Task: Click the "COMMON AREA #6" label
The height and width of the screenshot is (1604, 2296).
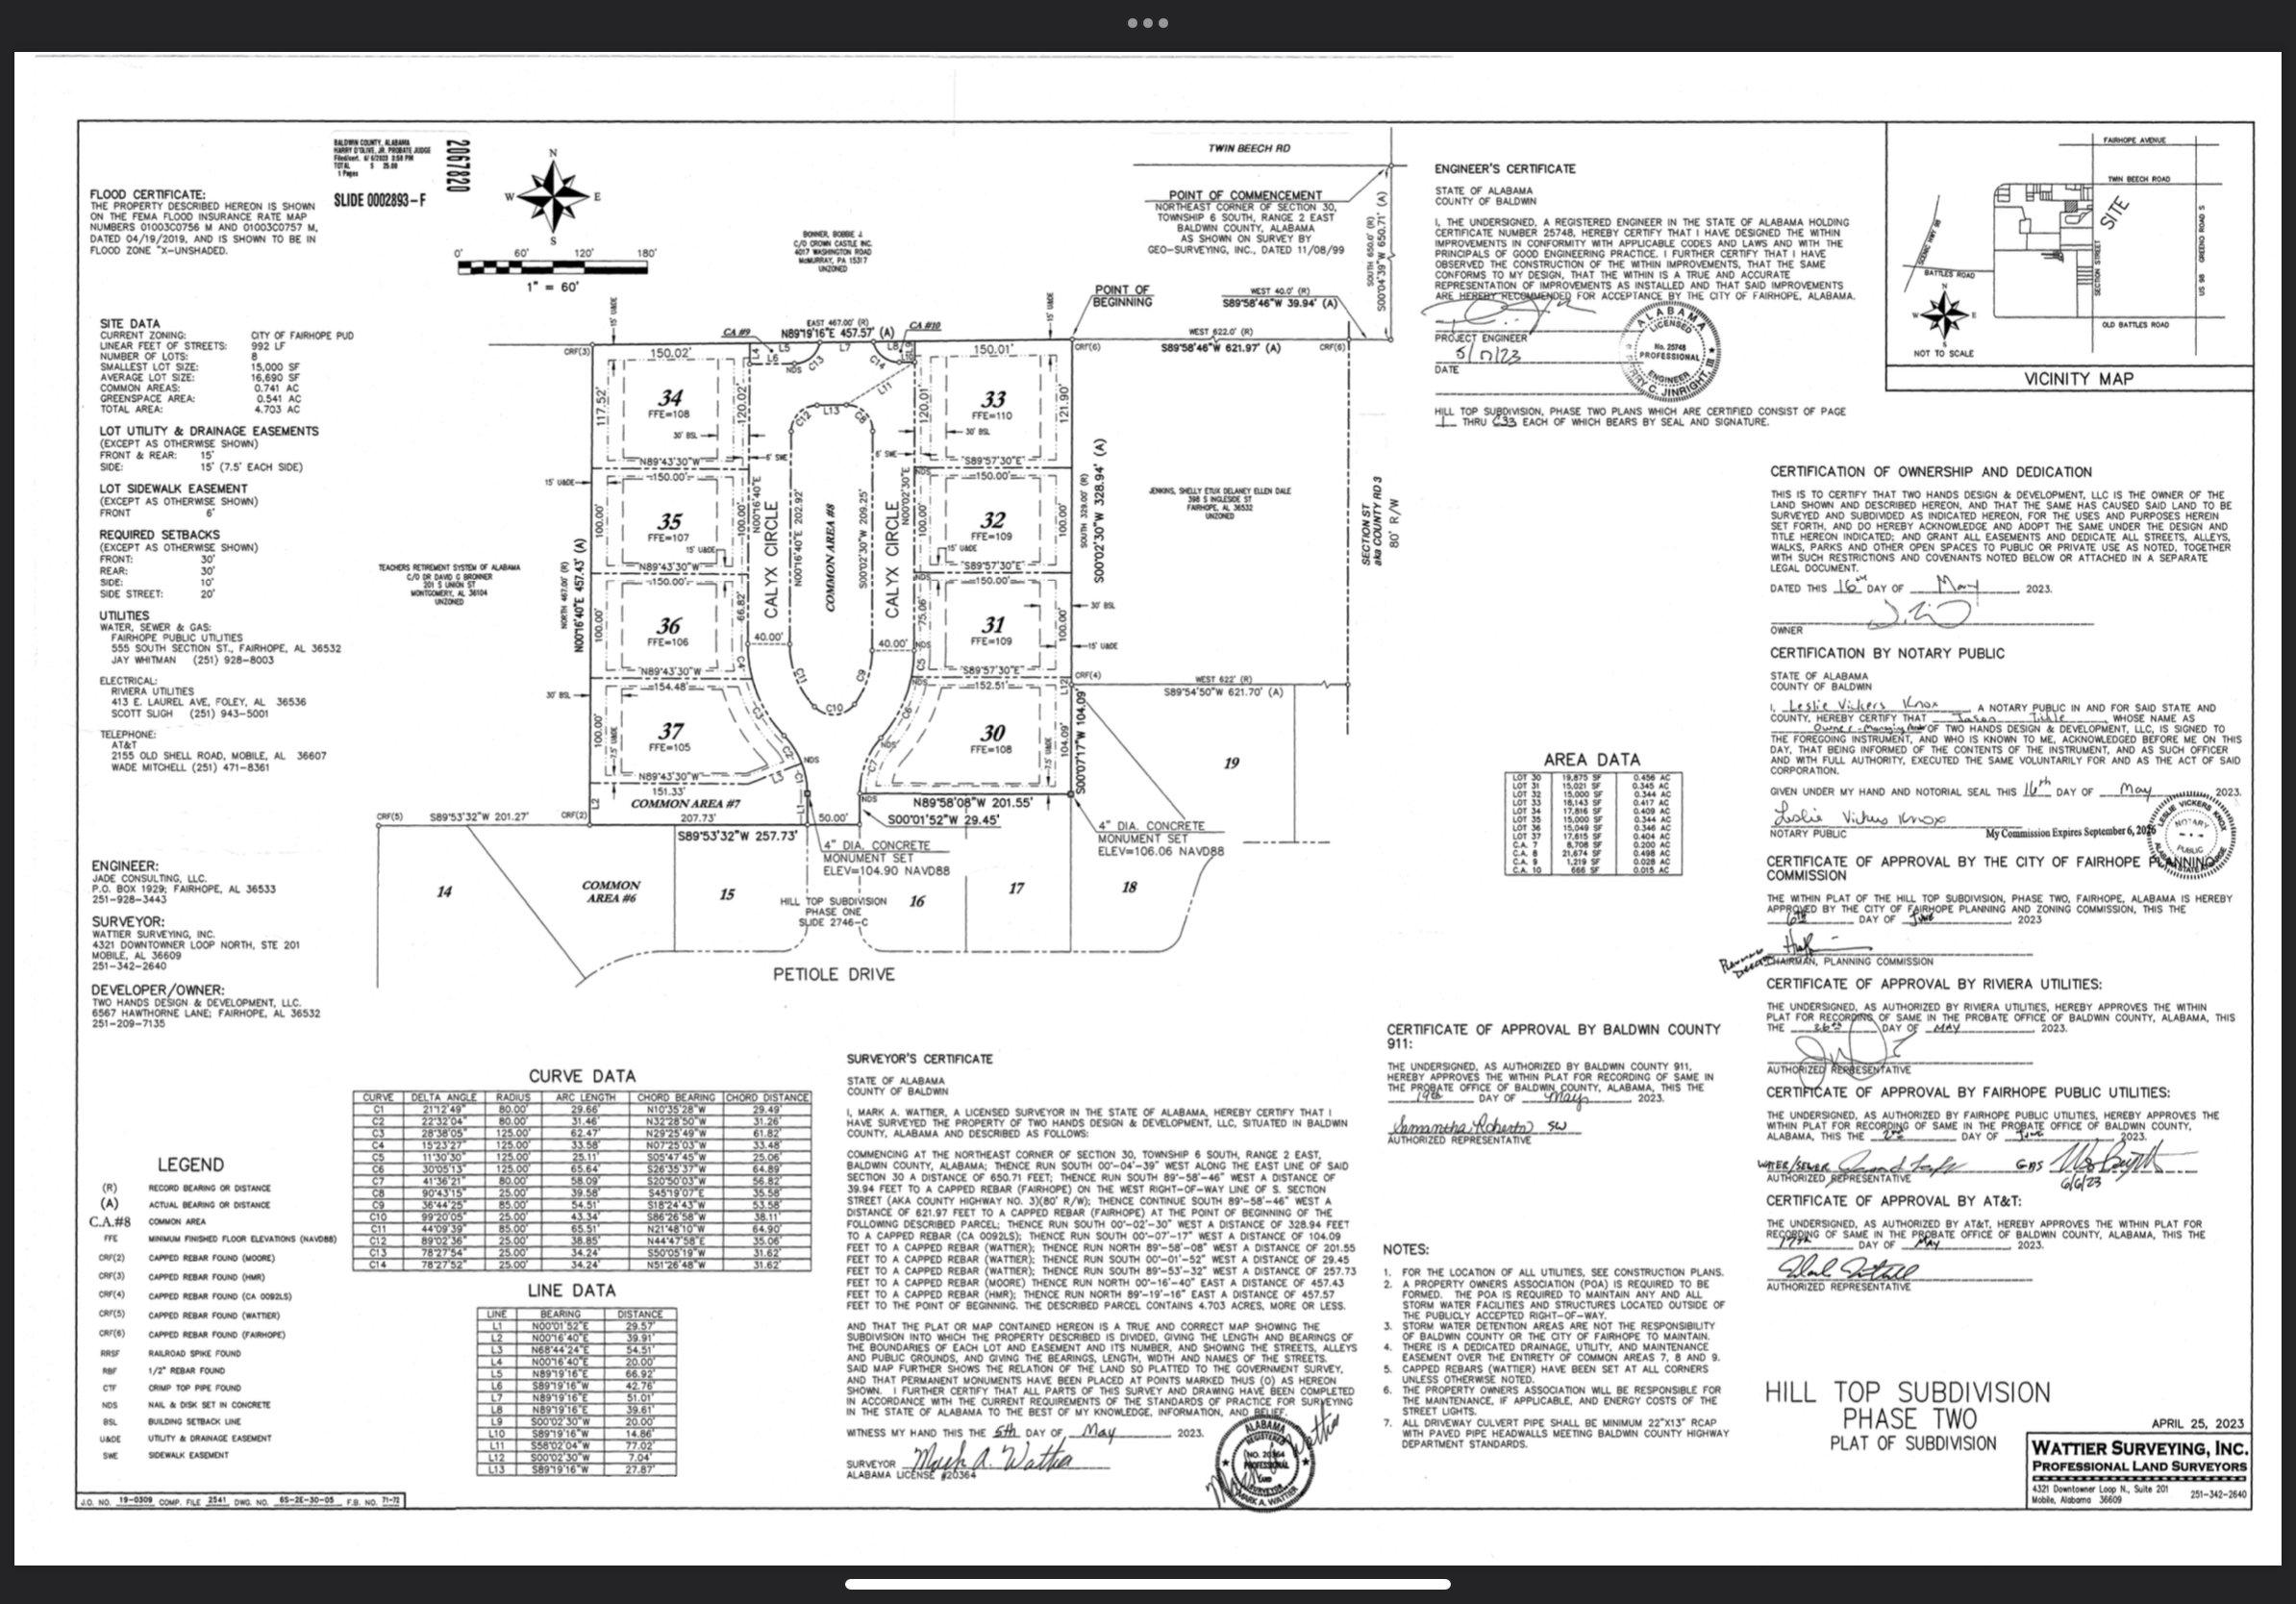Action: 611,892
